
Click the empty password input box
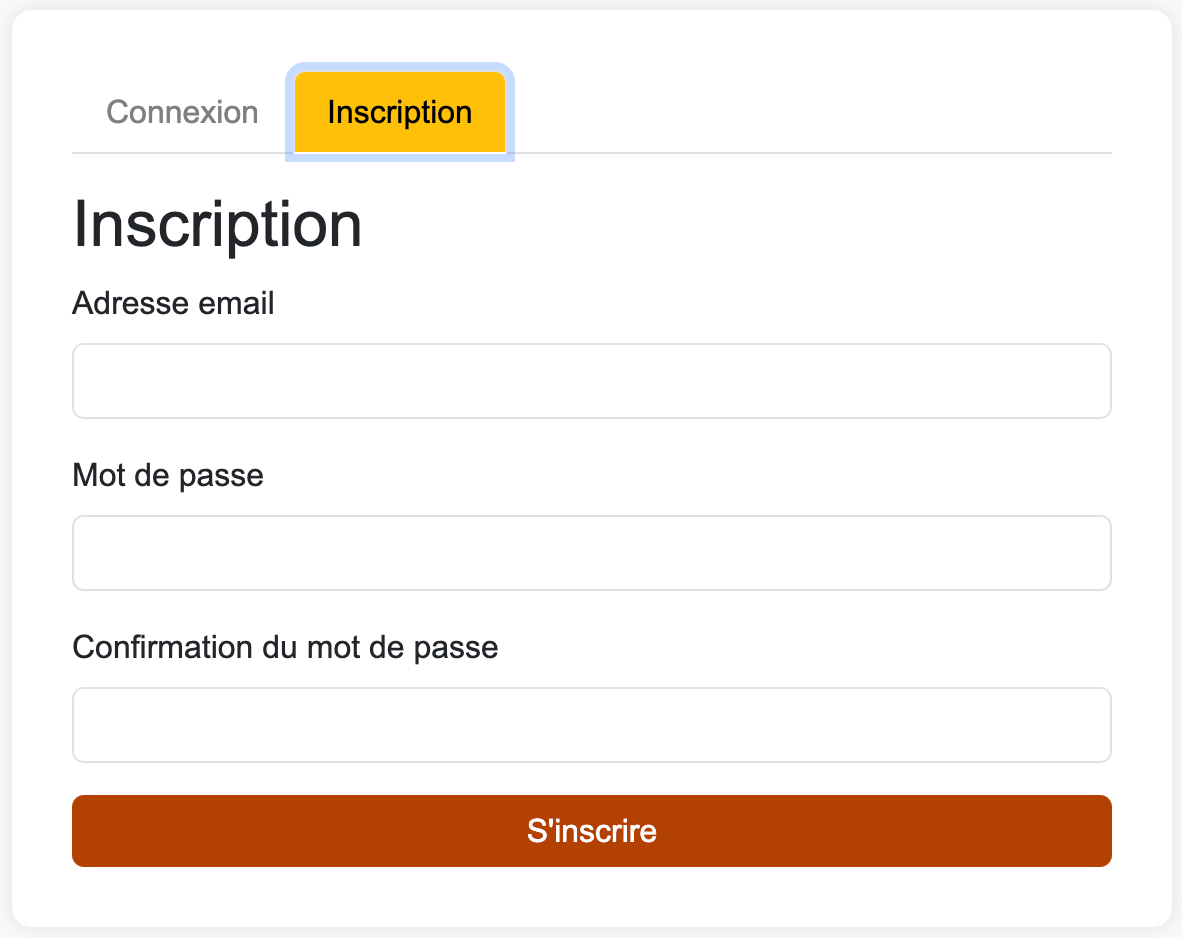coord(591,552)
